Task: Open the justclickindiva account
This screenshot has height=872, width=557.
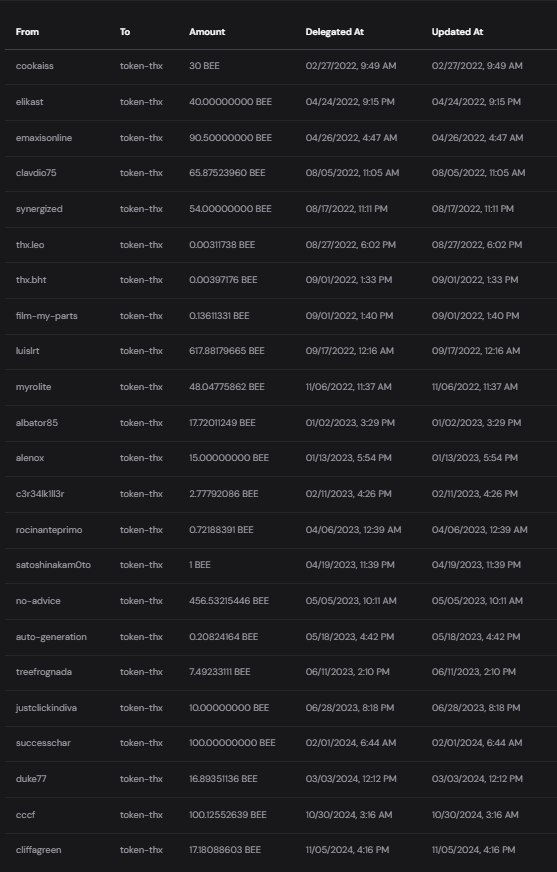Action: point(46,708)
